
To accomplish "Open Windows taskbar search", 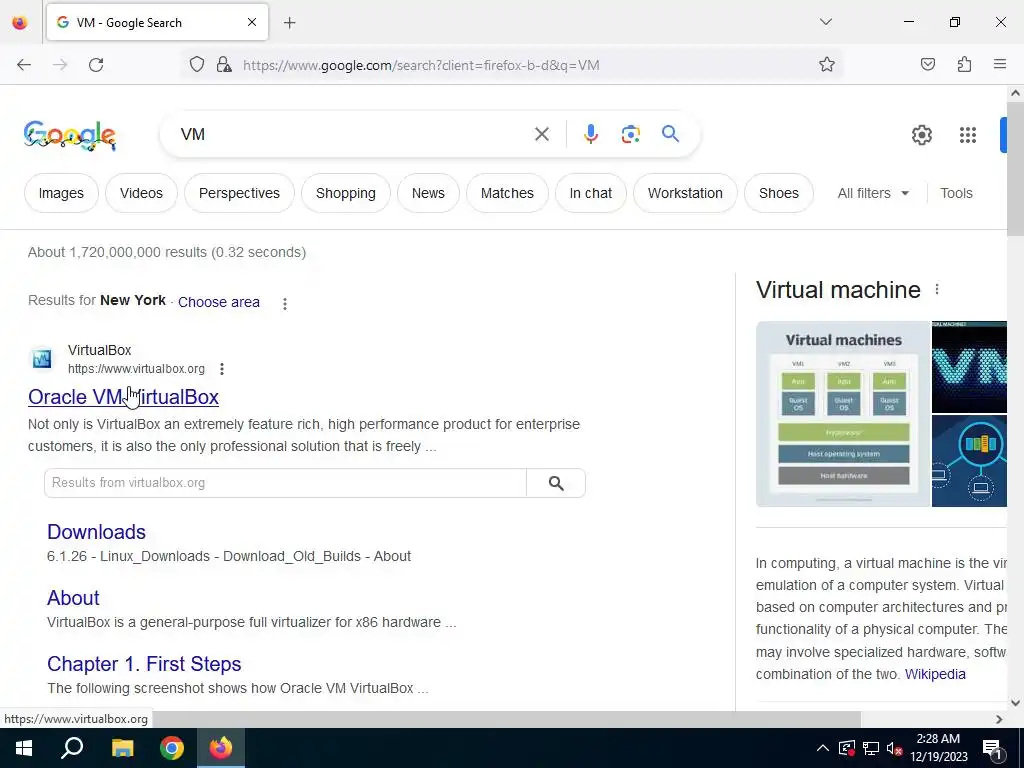I will click(x=72, y=748).
